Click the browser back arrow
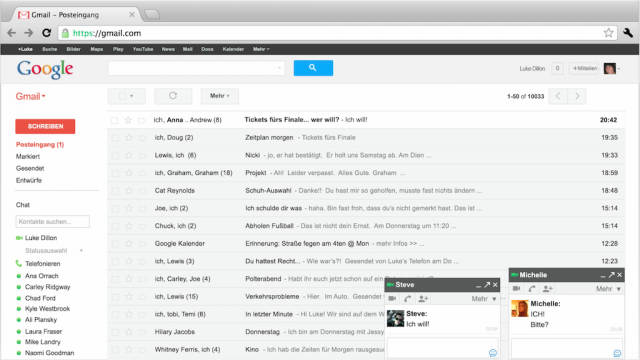Image resolution: width=640 pixels, height=360 pixels. [x=11, y=33]
